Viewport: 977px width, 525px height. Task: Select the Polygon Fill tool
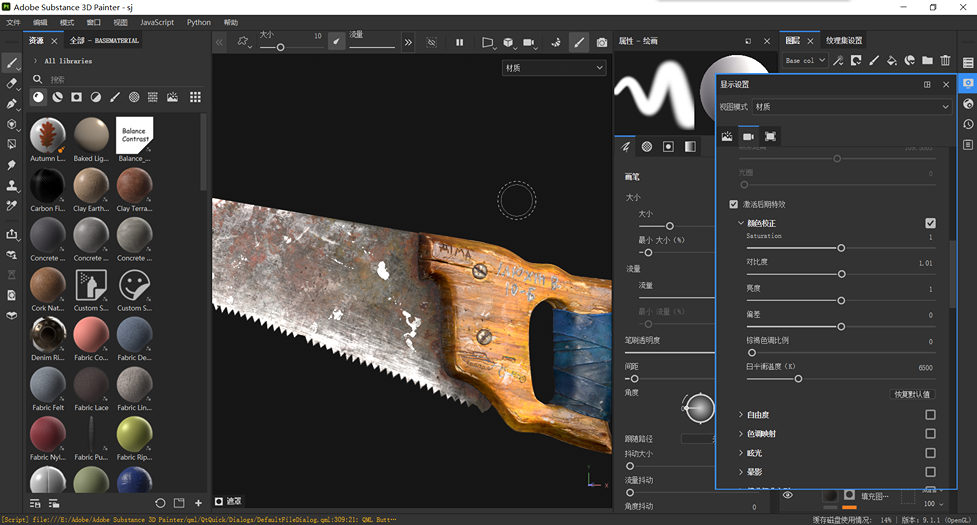[x=12, y=145]
